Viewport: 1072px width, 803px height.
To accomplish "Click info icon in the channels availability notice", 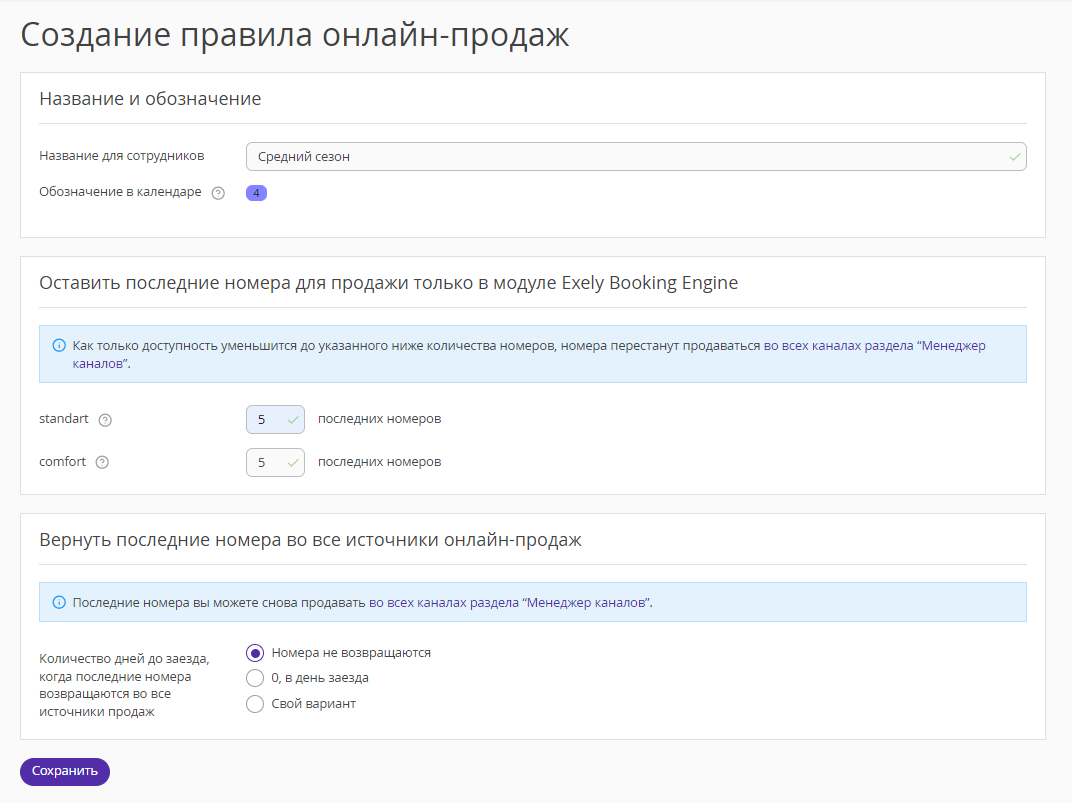I will click(x=59, y=345).
